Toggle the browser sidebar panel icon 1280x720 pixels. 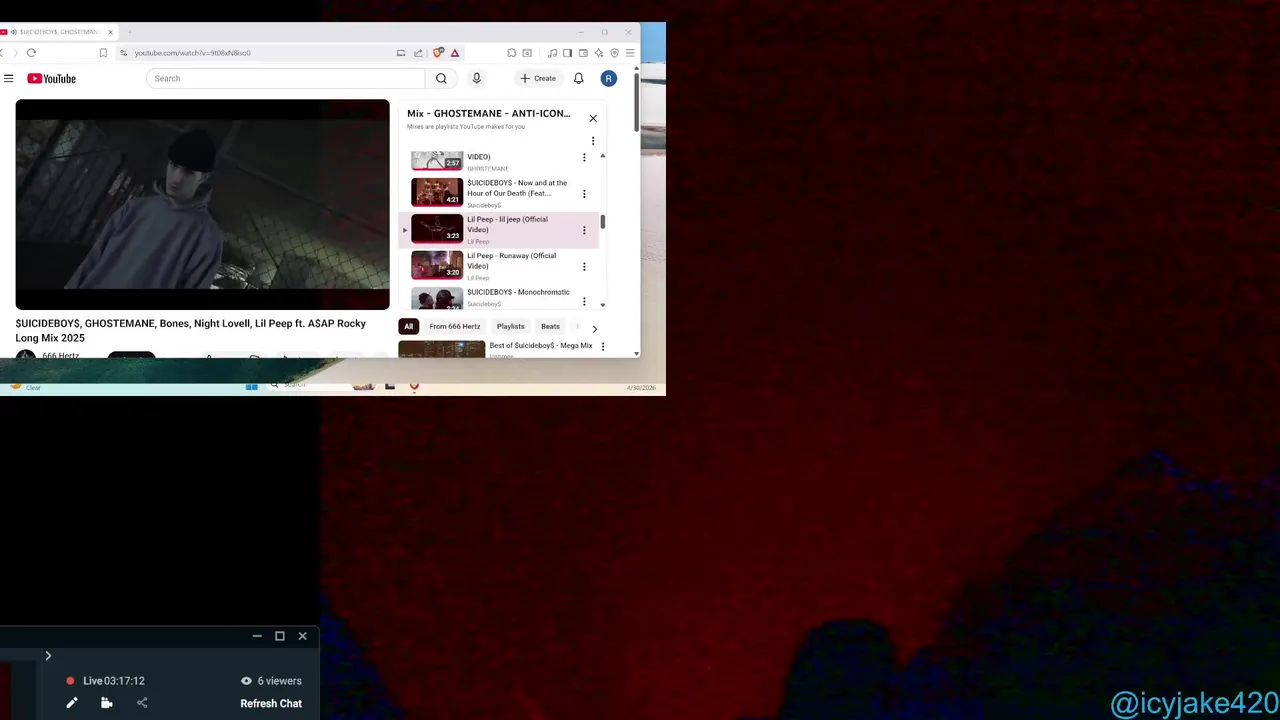click(x=567, y=53)
